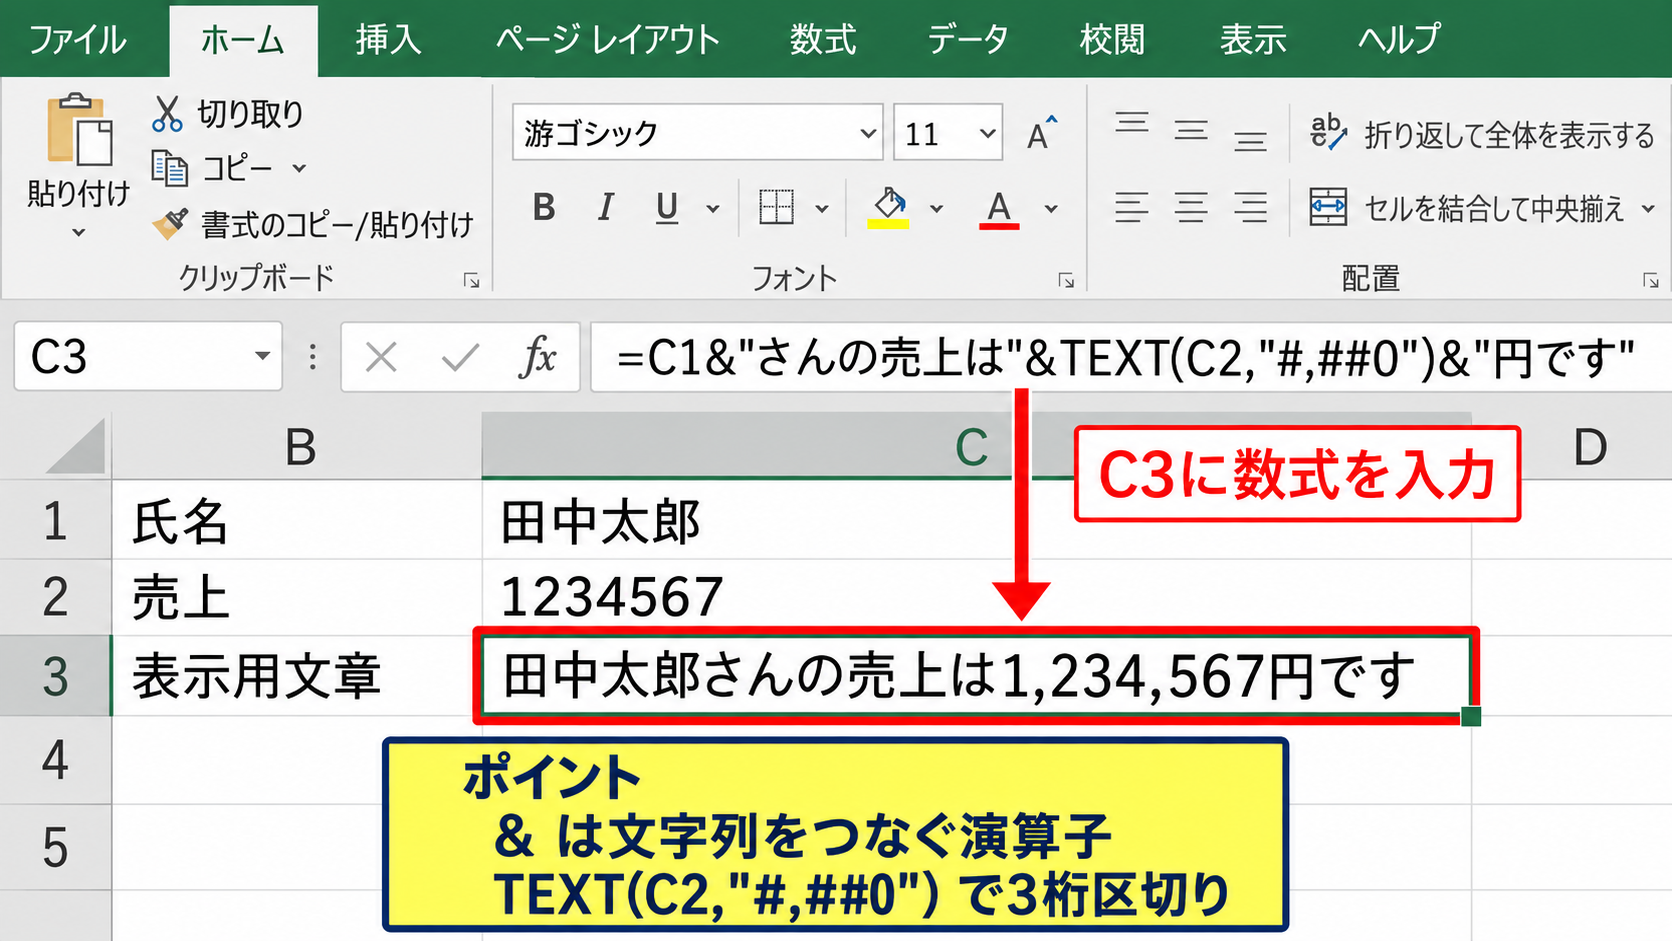The image size is (1672, 941).
Task: Toggle Bold formatting
Action: click(544, 208)
